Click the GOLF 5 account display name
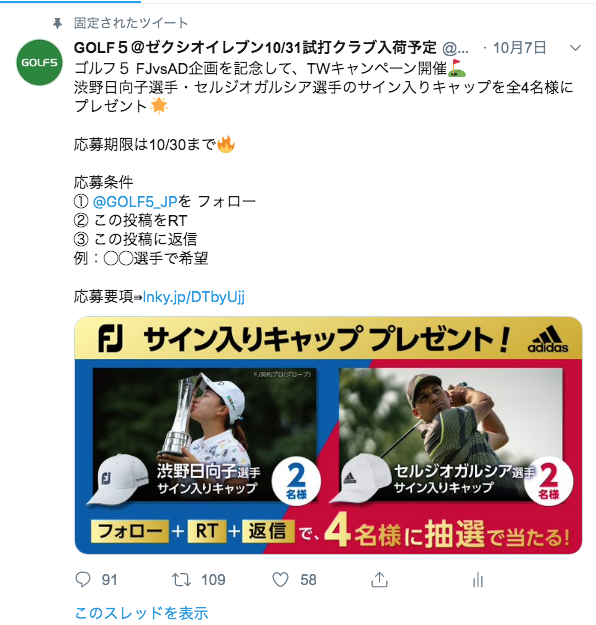 (x=255, y=48)
